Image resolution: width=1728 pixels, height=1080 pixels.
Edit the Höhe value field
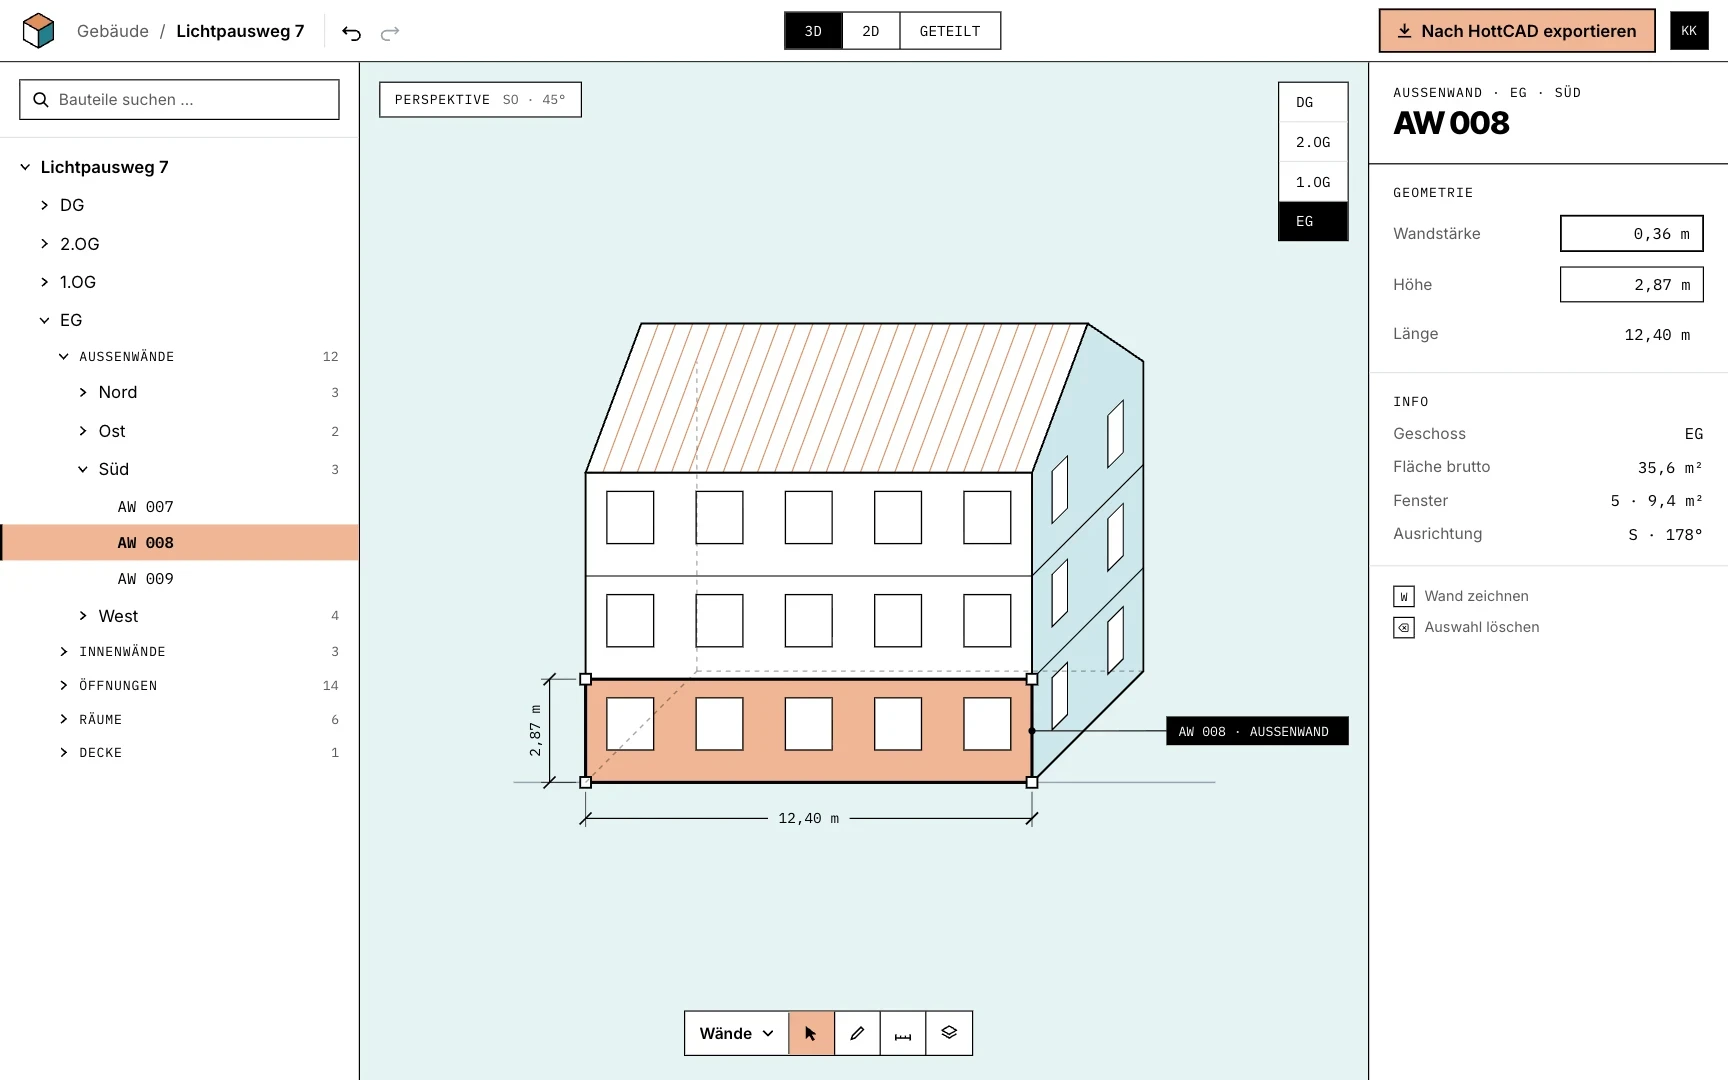[x=1631, y=285]
